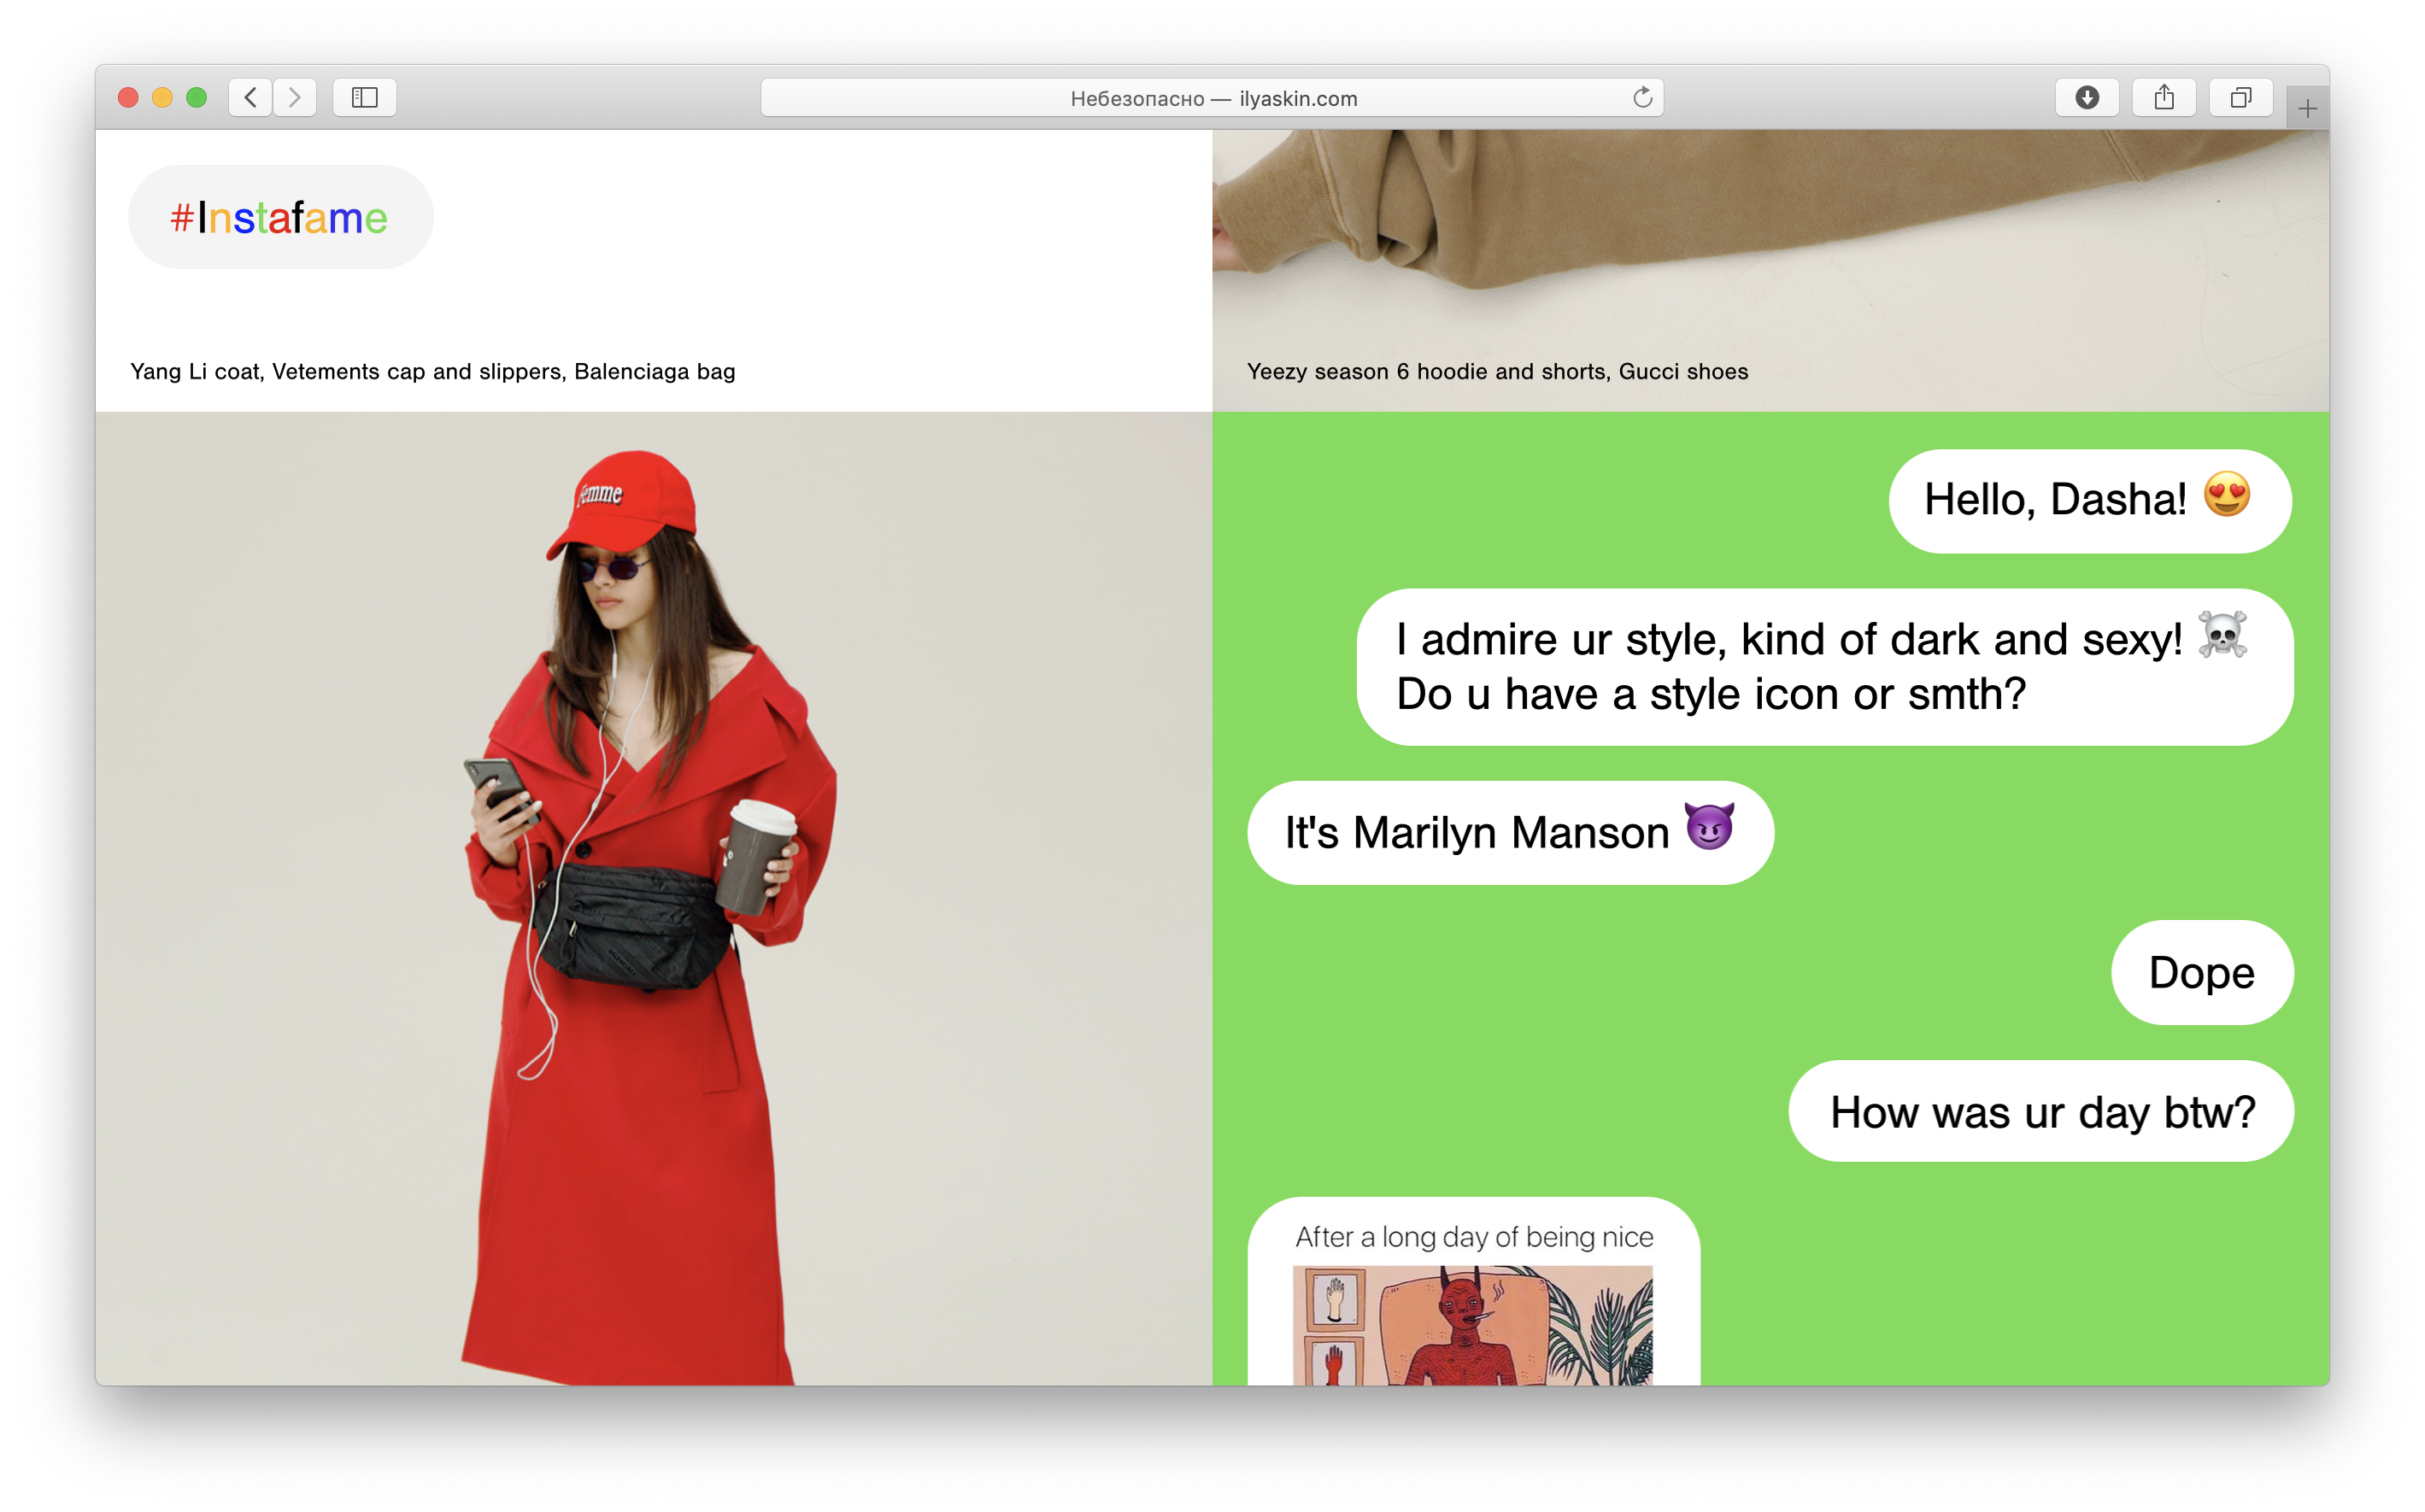Open a new tab with plus button
The width and height of the screenshot is (2425, 1512).
click(x=2307, y=109)
